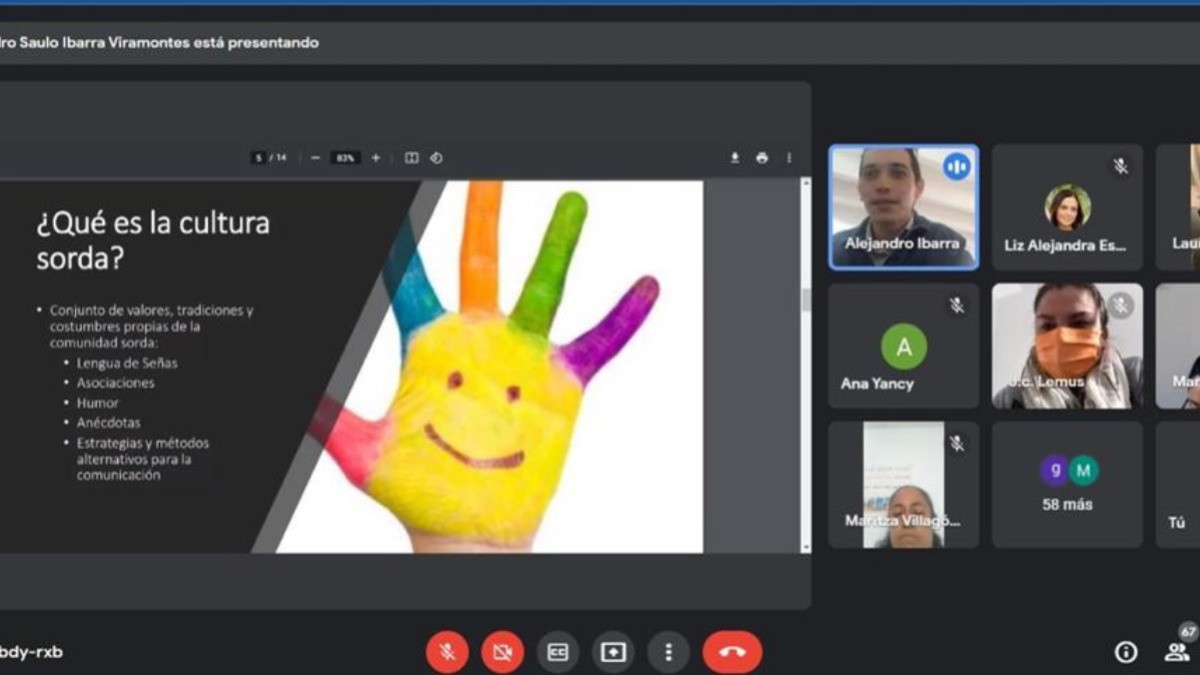Open the meeting details info icon
The image size is (1200, 675).
(x=1126, y=652)
